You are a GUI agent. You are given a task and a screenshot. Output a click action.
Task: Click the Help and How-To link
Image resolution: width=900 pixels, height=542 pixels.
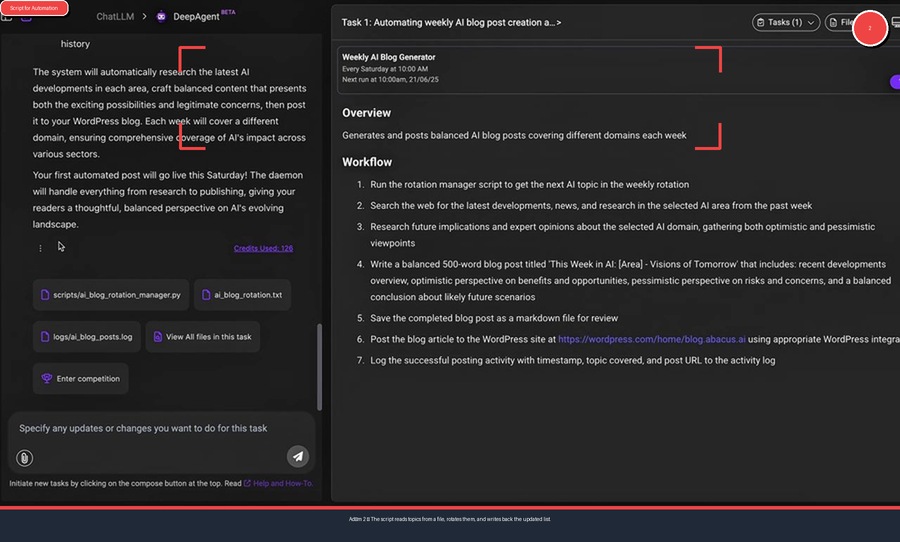[x=283, y=483]
